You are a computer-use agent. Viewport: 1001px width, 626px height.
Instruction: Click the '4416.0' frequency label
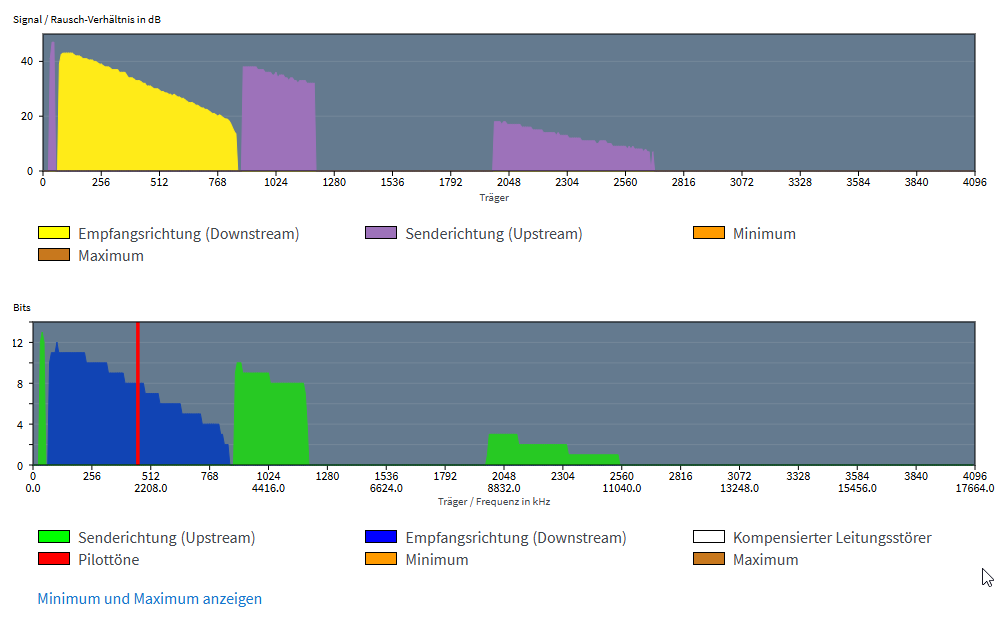[268, 488]
